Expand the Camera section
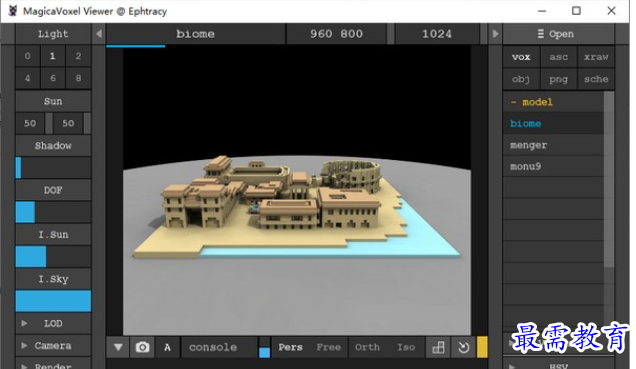Image resolution: width=636 pixels, height=369 pixels. pos(53,345)
